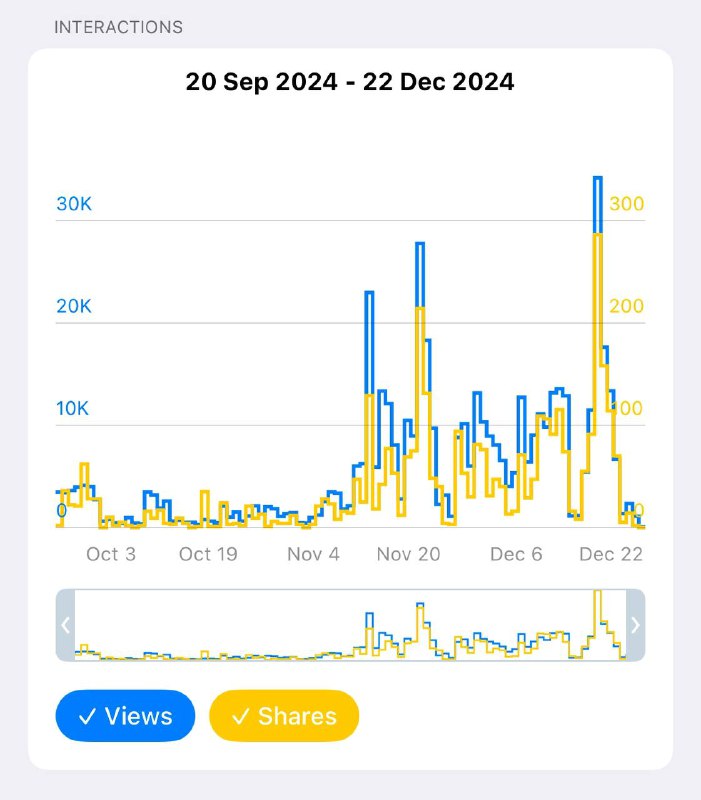Toggle the Shares series off
Viewport: 701px width, 800px height.
click(x=284, y=716)
